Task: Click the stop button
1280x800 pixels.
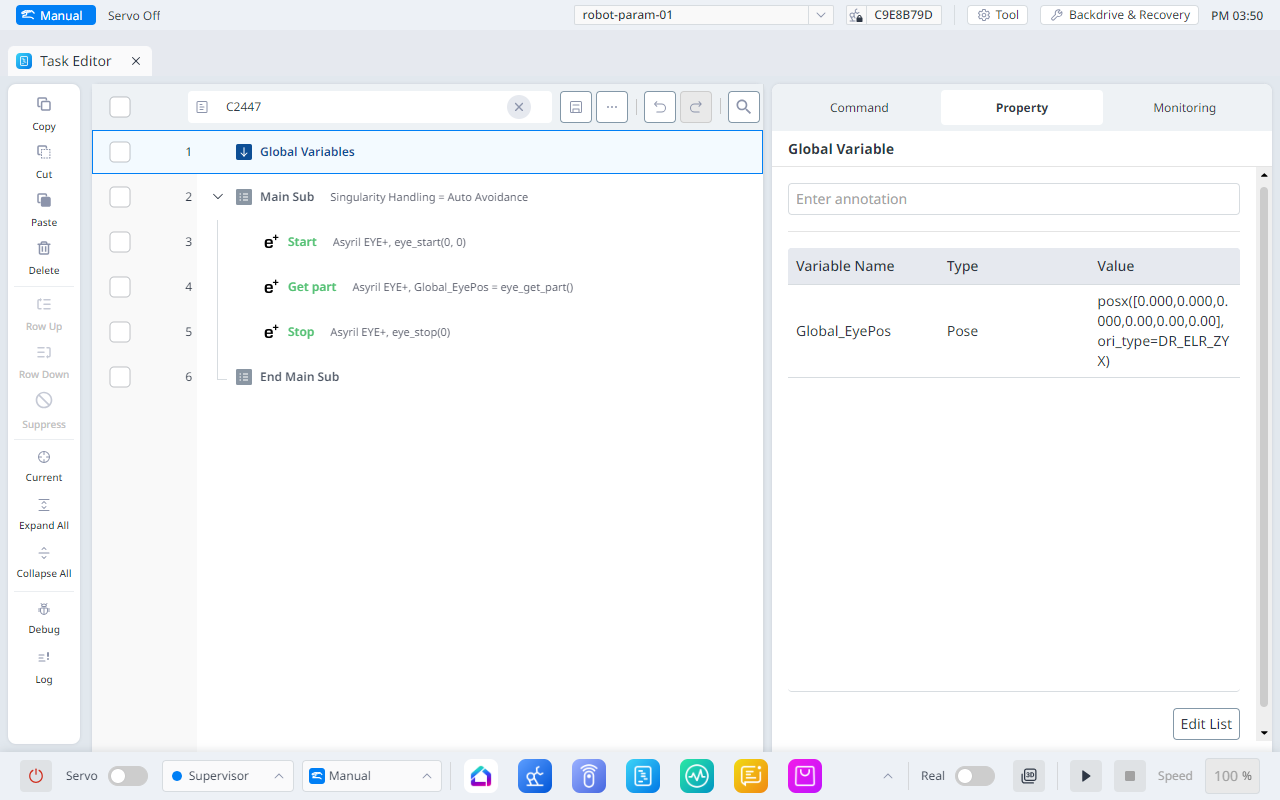Action: coord(1130,776)
